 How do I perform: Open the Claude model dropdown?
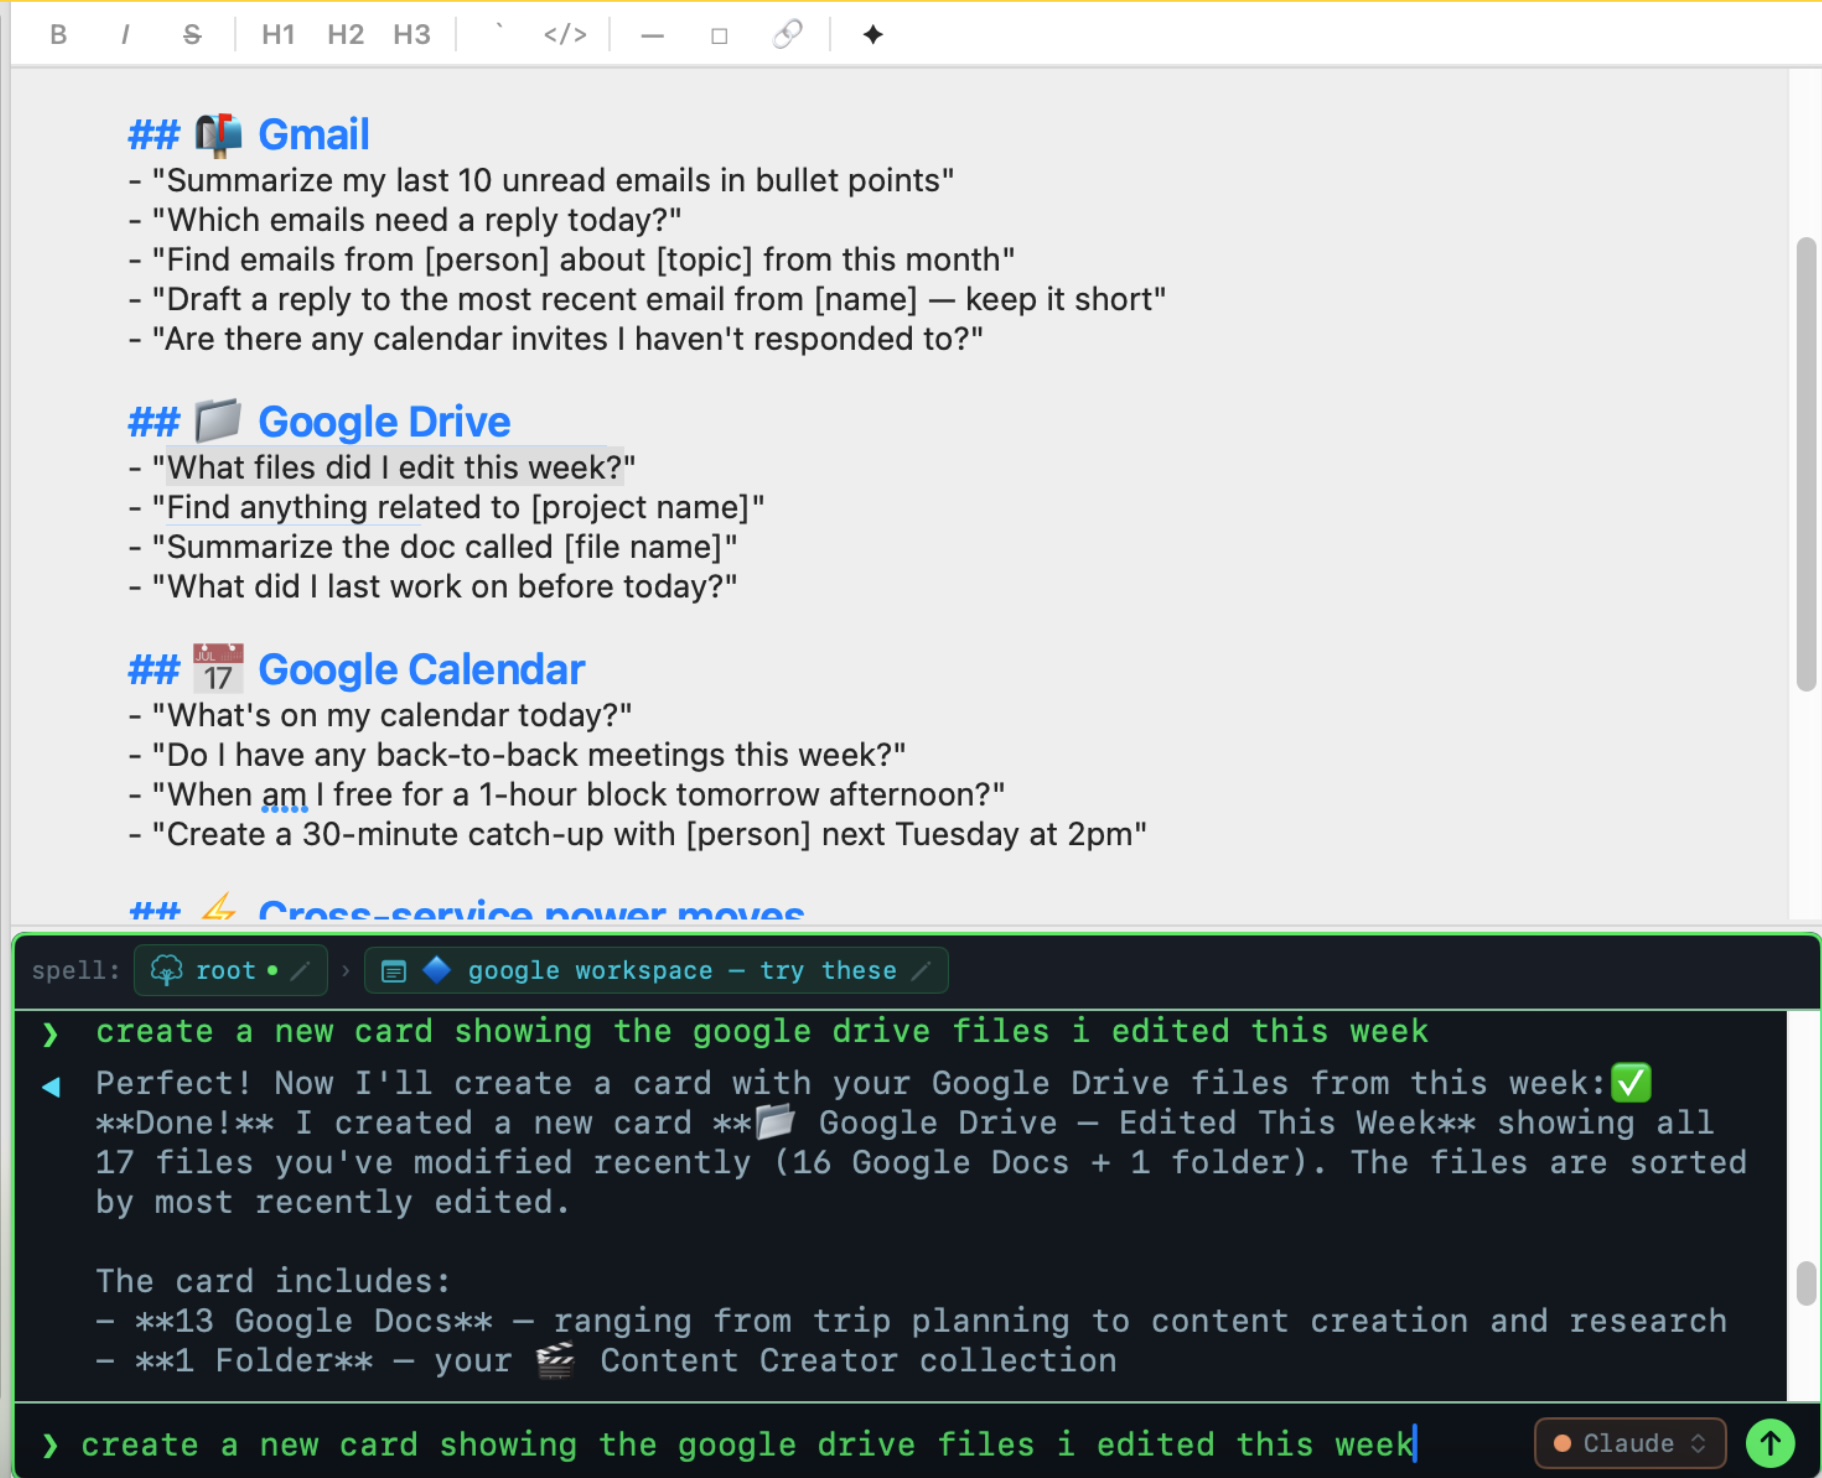click(x=1630, y=1443)
